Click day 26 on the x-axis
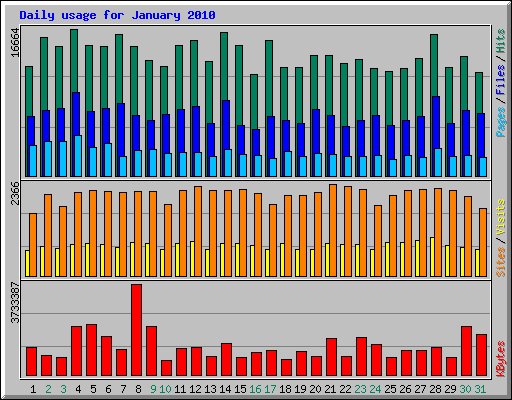512x400 pixels. [x=405, y=389]
